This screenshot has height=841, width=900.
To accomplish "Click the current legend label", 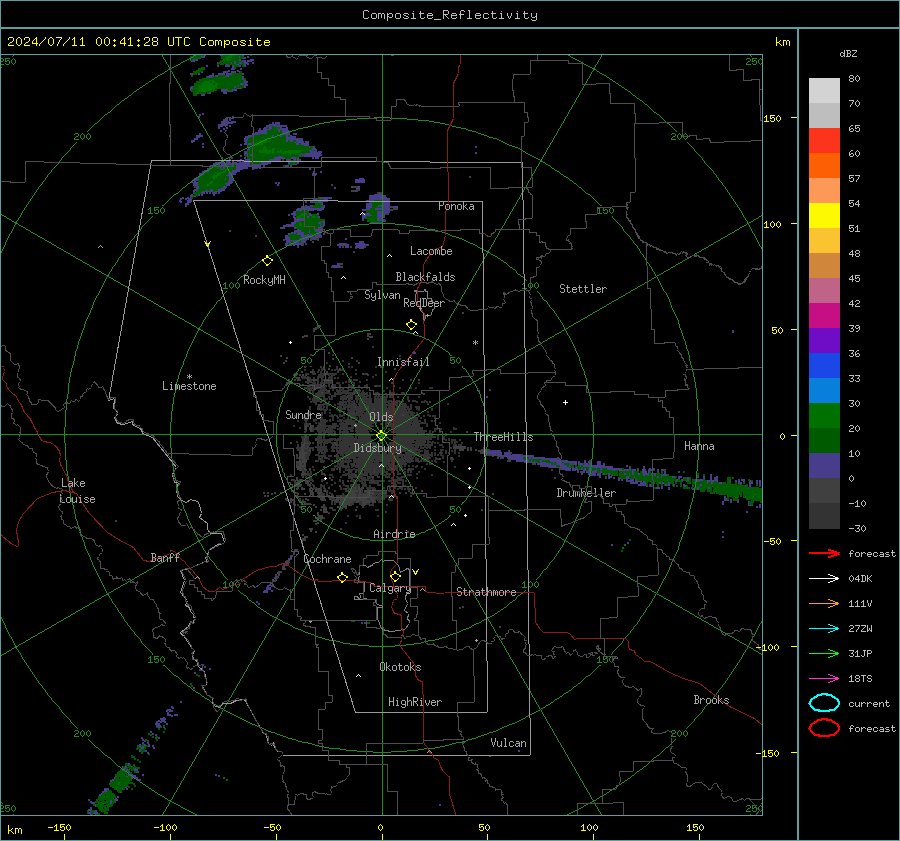I will tap(869, 703).
